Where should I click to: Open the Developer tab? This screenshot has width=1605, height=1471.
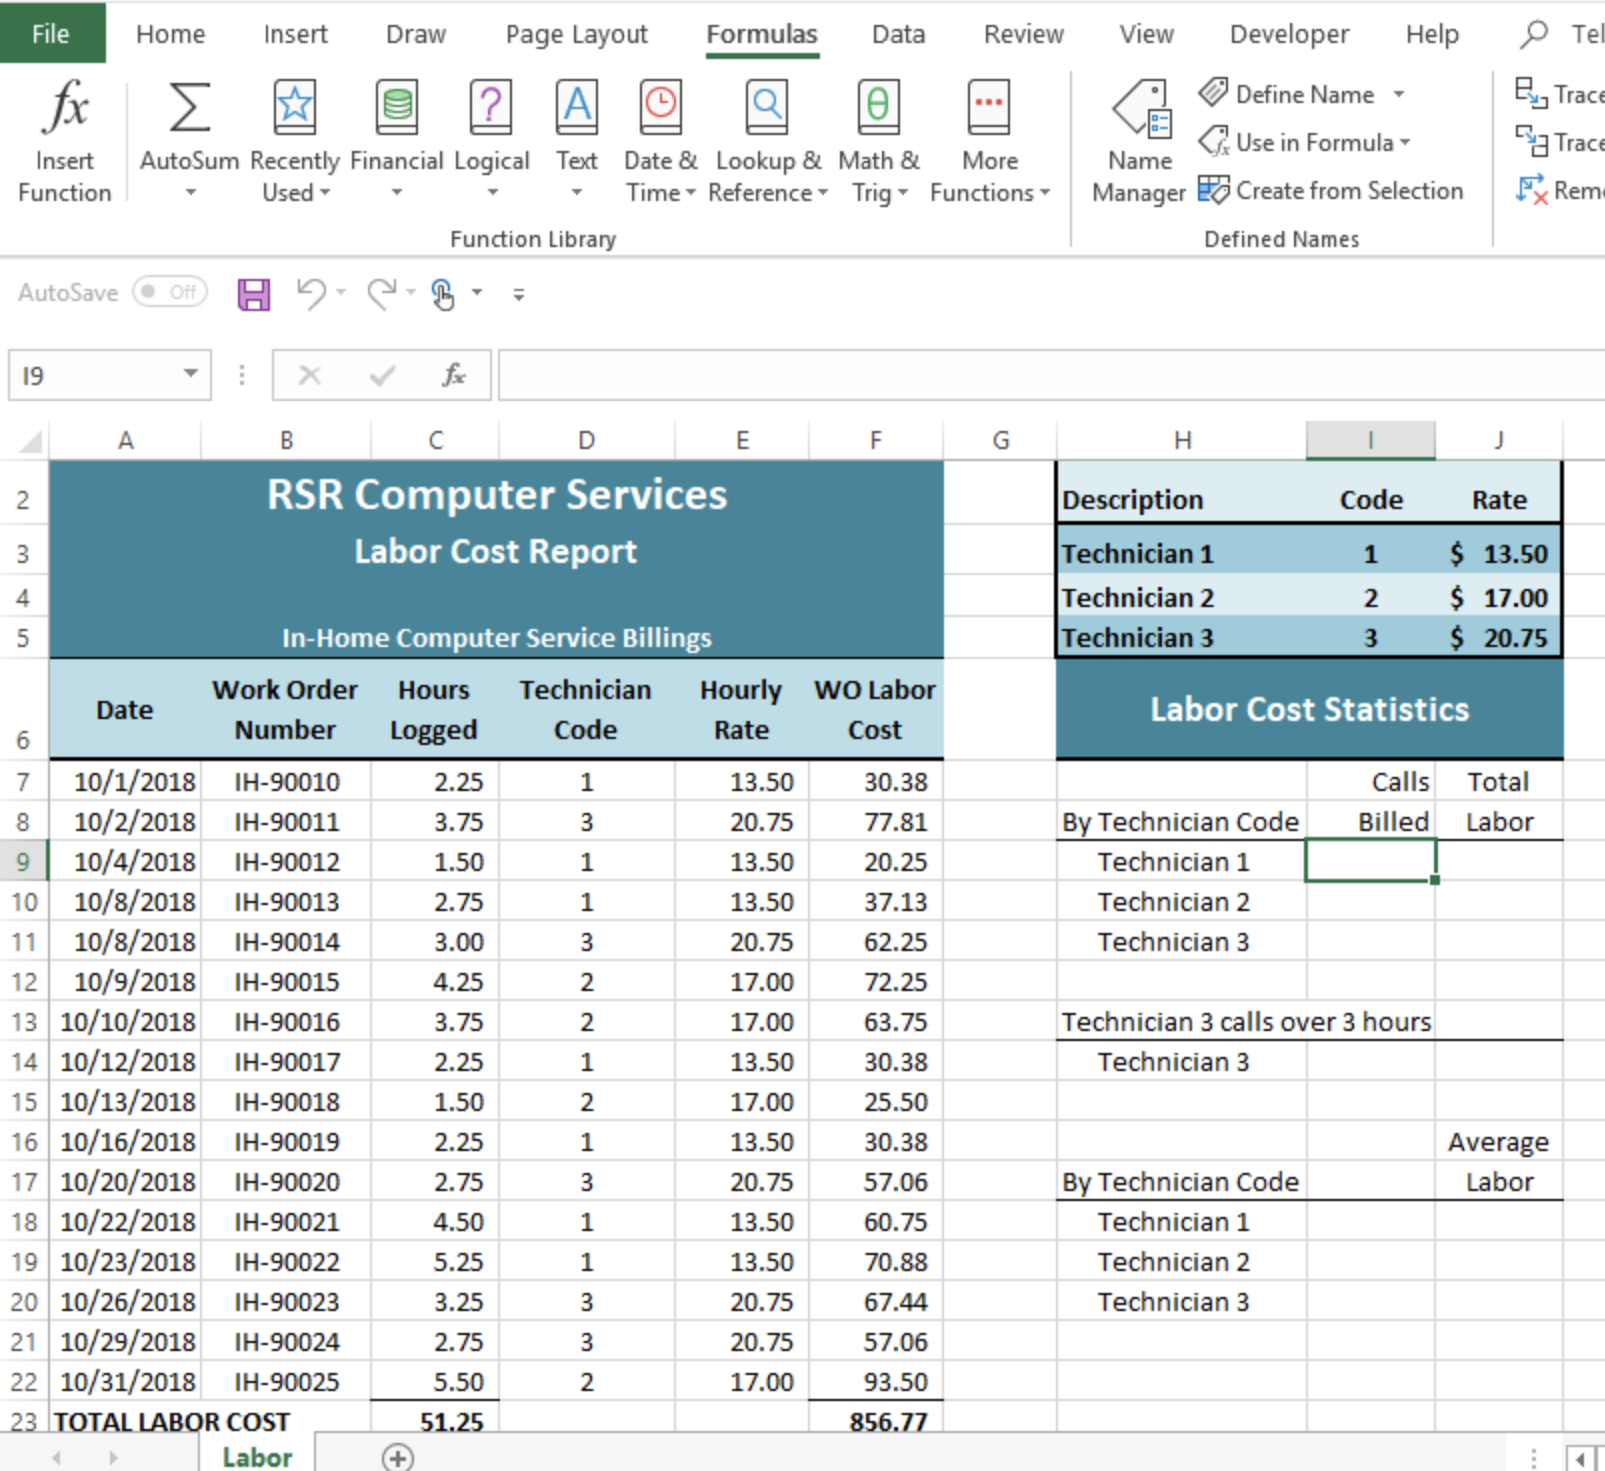click(1288, 33)
